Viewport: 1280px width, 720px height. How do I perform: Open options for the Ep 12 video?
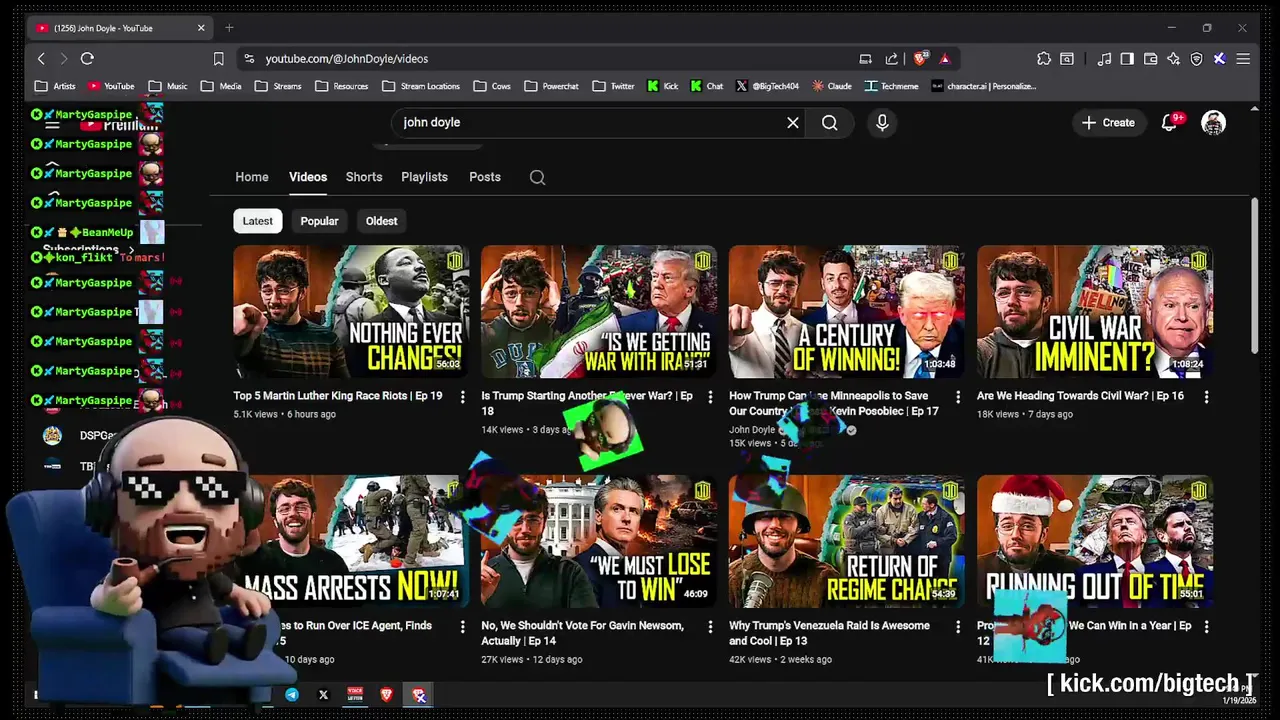[x=1206, y=627]
